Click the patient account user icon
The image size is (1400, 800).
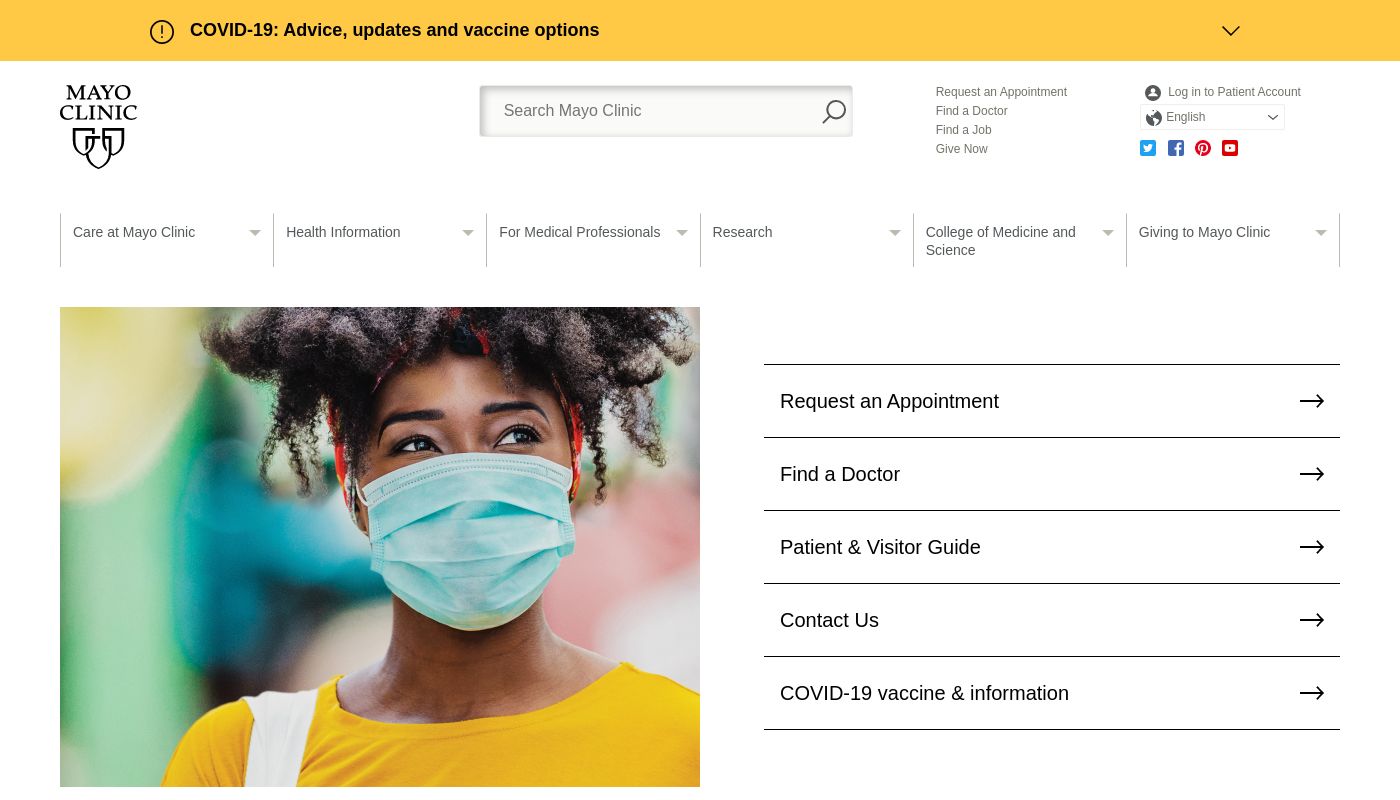pos(1153,93)
